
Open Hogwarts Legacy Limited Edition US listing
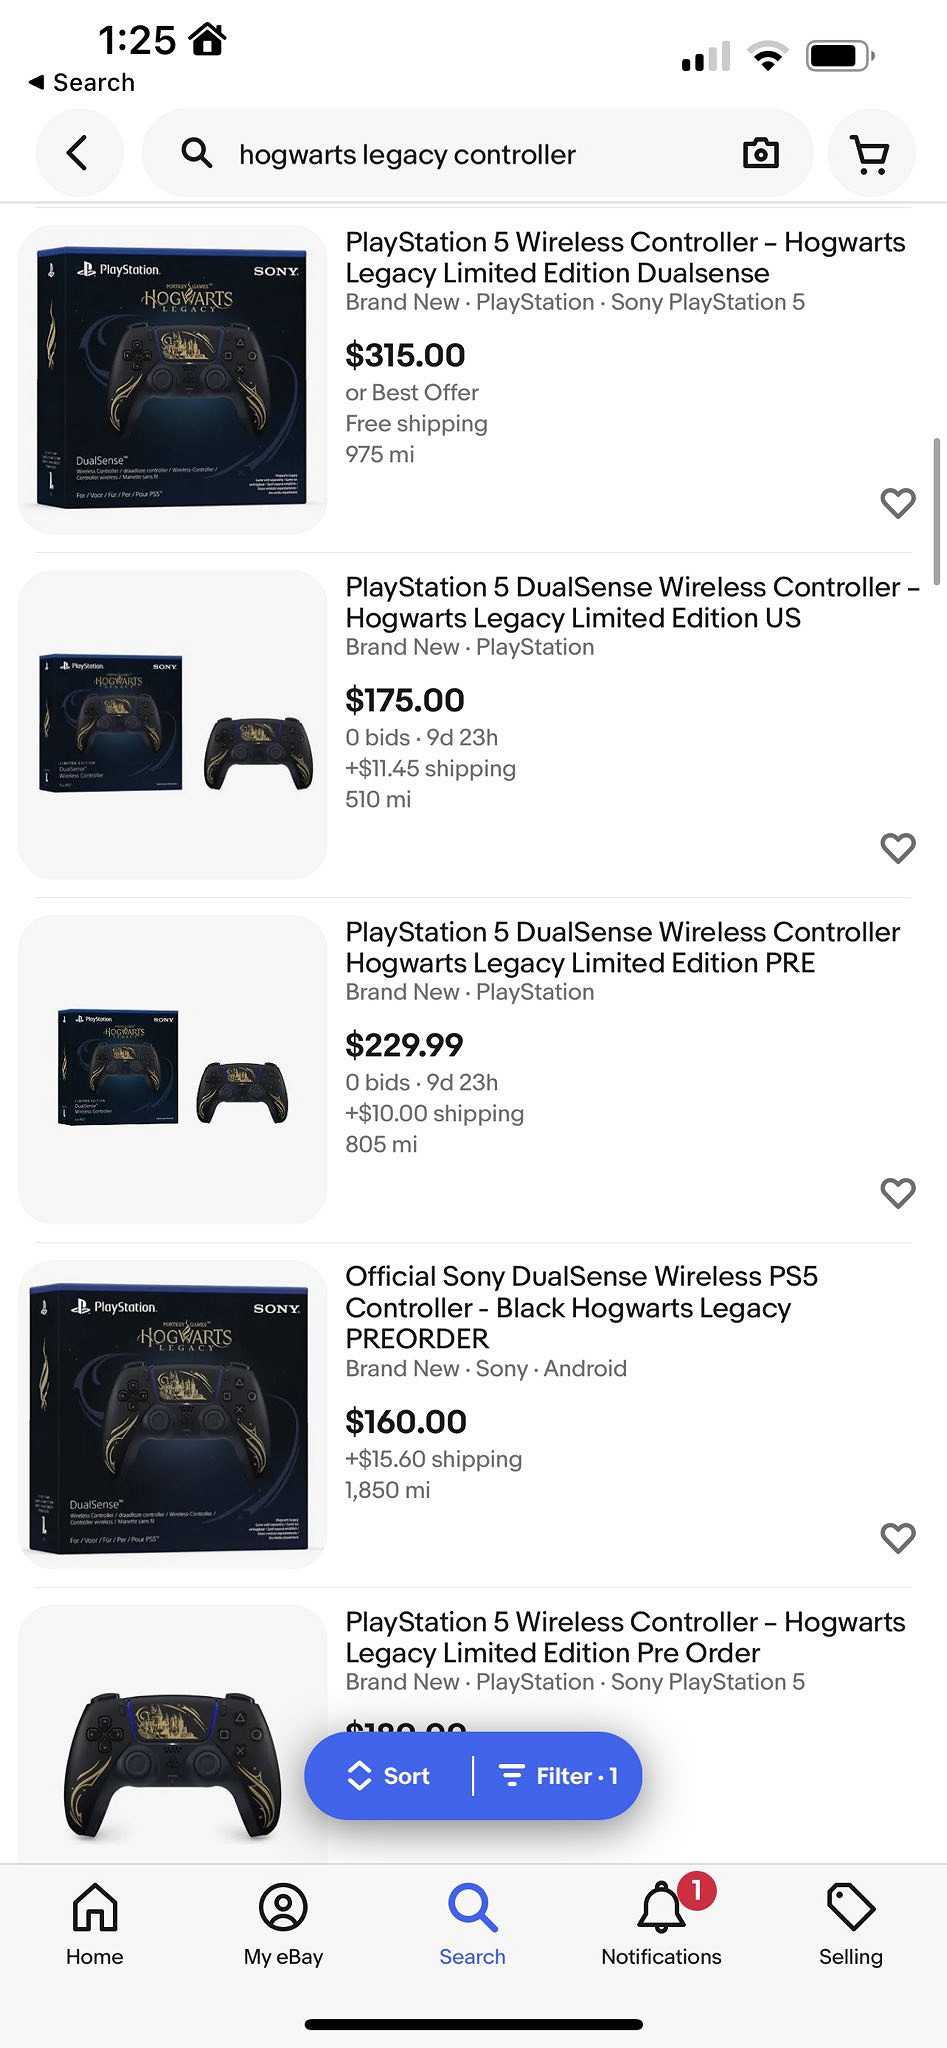[630, 602]
